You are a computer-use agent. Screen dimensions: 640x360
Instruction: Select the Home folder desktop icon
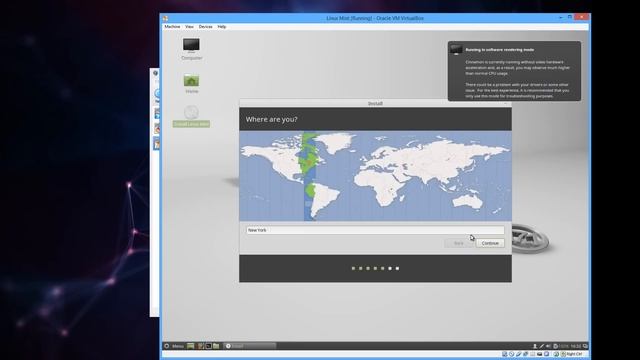[191, 84]
